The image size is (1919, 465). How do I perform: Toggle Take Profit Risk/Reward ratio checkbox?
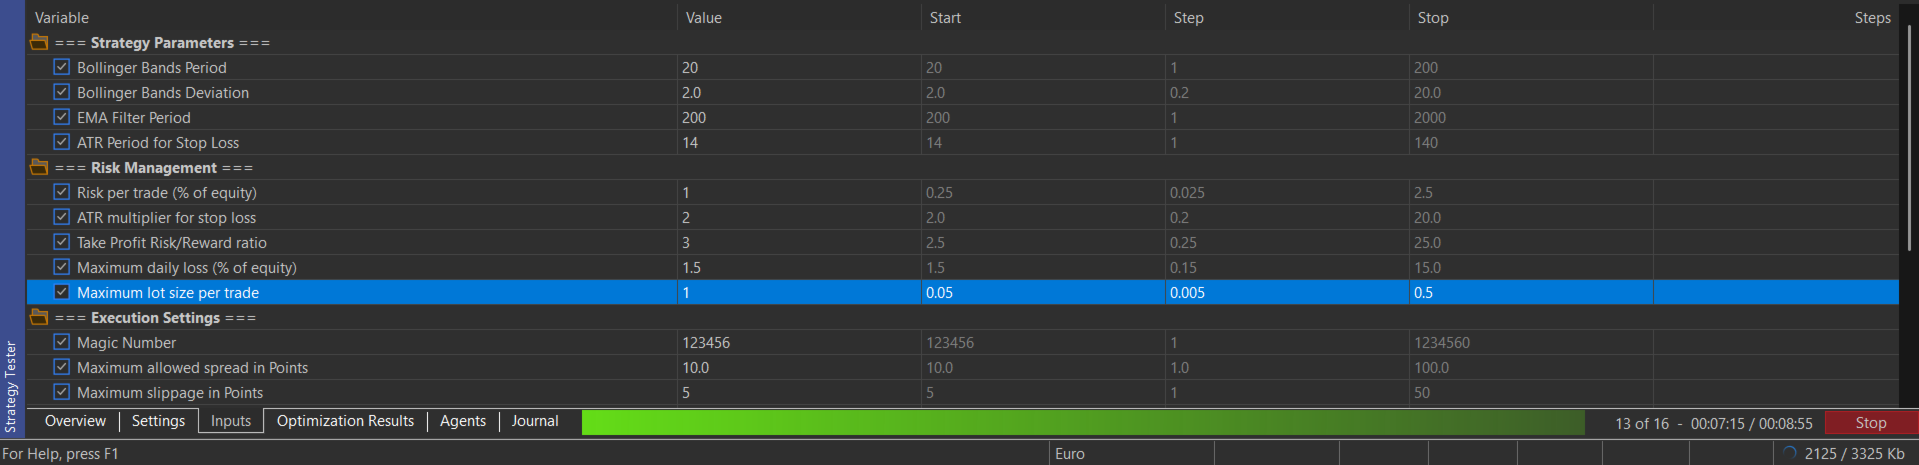(x=62, y=242)
